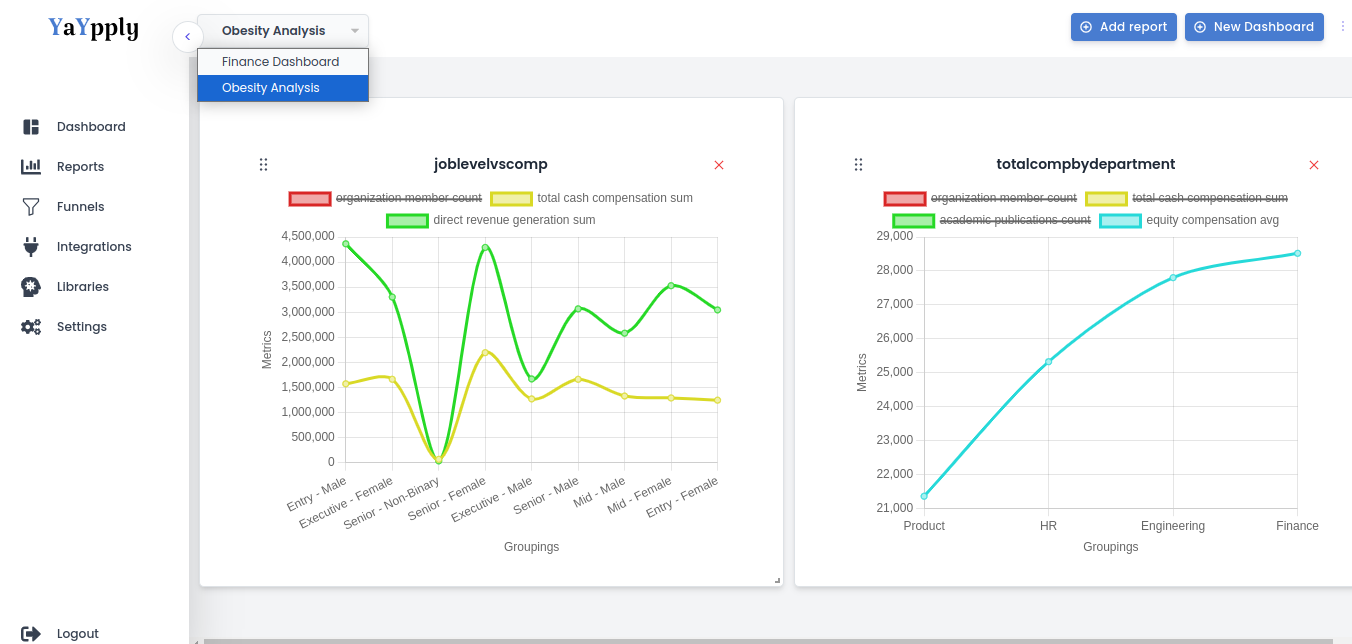Viewport: 1352px width, 644px height.
Task: Remove the totalcompbydepartment chart with red X
Action: point(1314,165)
